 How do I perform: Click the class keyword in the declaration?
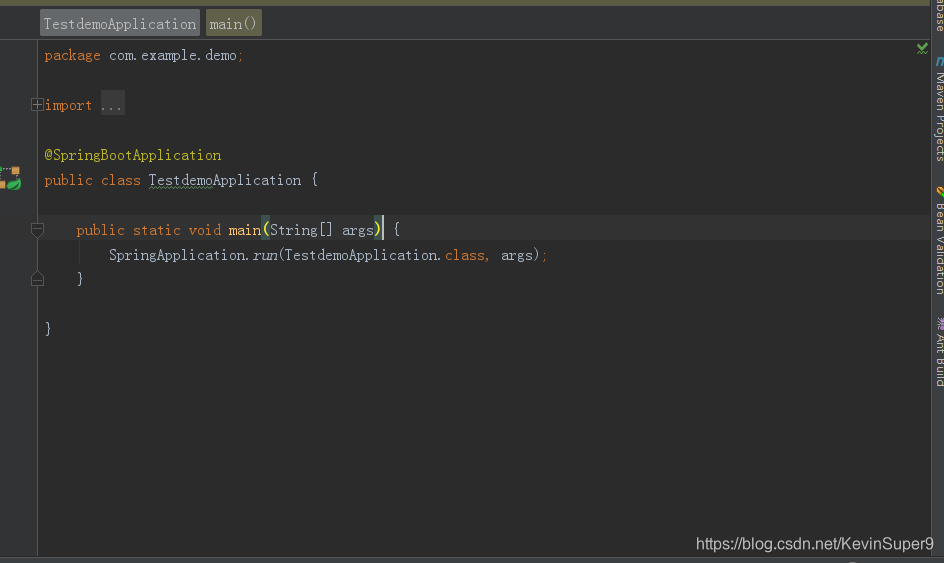(x=120, y=180)
